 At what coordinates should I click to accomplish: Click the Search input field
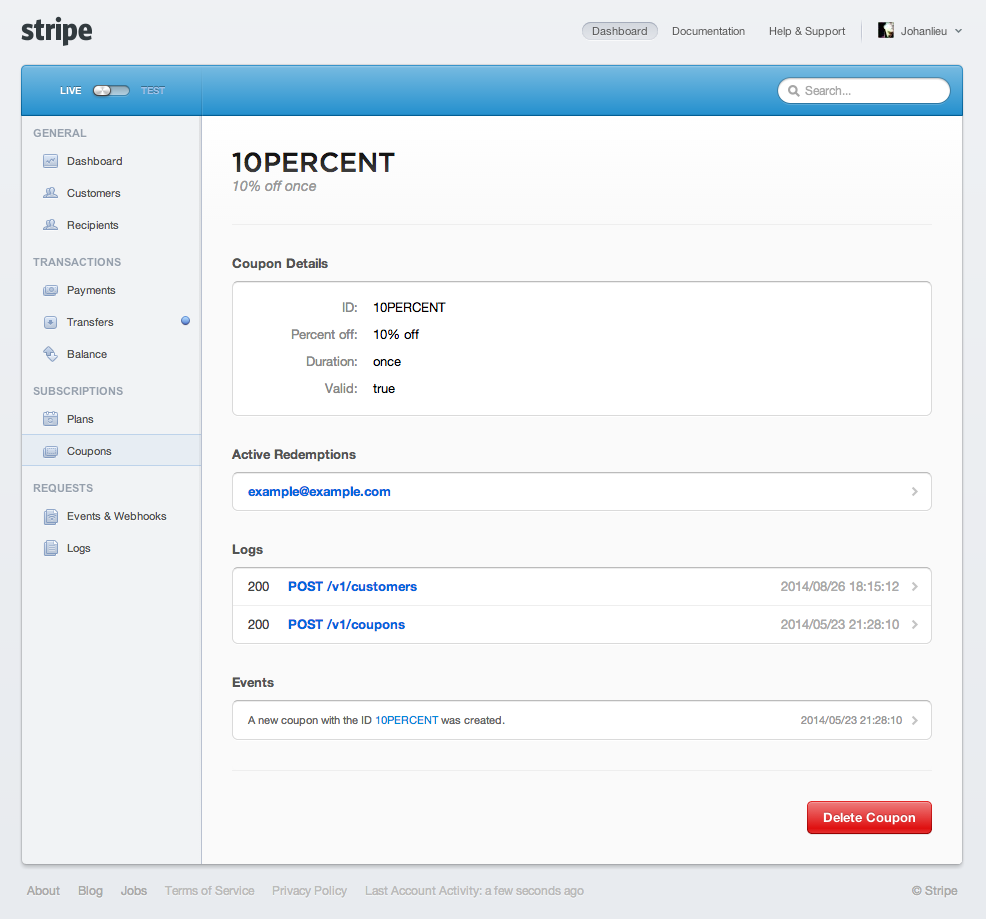coord(863,91)
